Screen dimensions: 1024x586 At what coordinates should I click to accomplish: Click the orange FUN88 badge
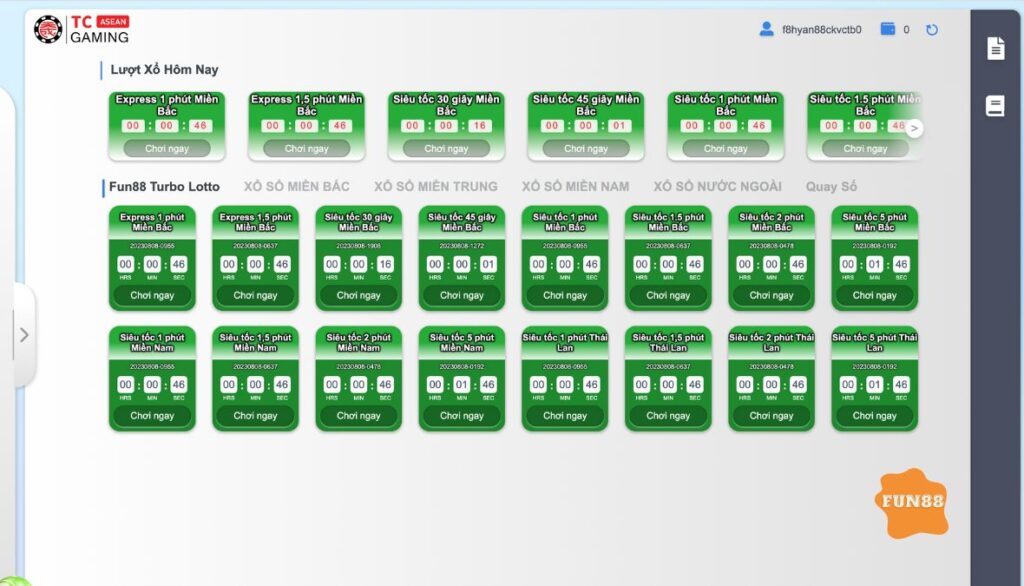(912, 502)
